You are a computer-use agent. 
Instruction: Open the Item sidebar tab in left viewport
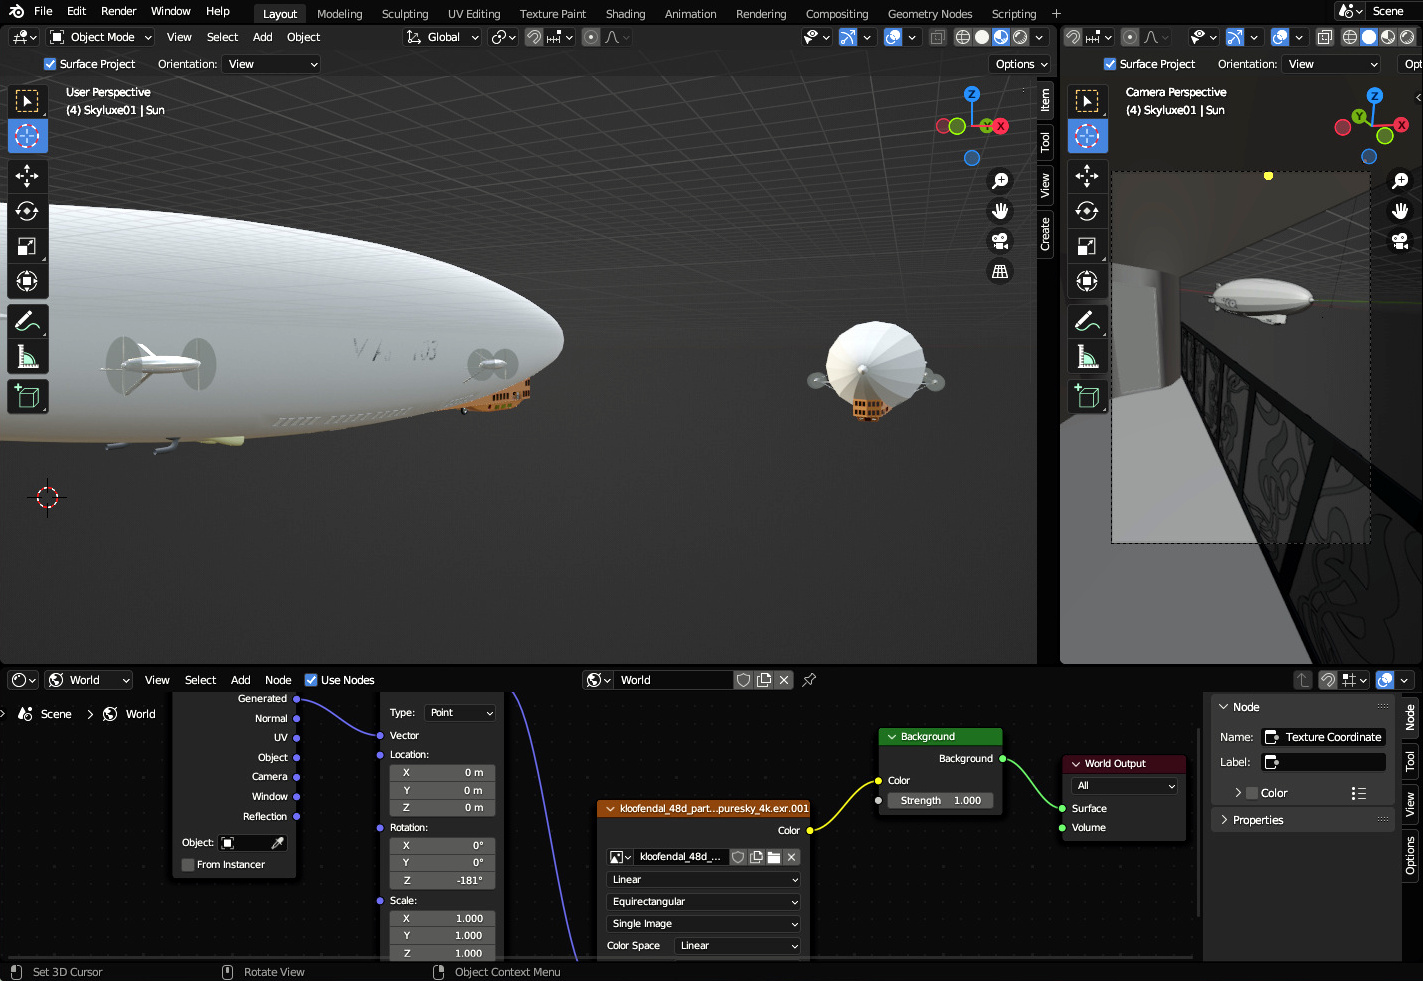click(1045, 100)
